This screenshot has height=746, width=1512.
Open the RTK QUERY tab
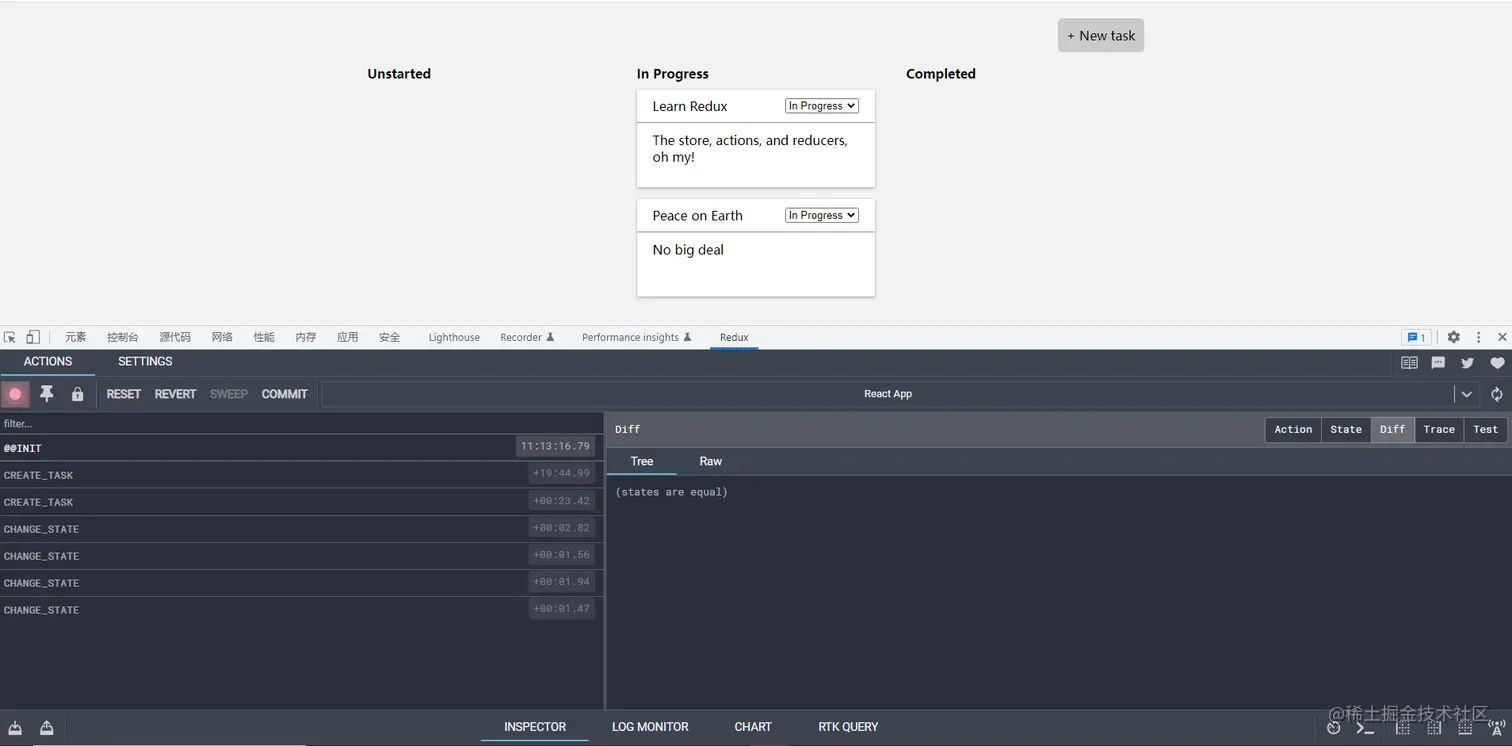click(847, 727)
